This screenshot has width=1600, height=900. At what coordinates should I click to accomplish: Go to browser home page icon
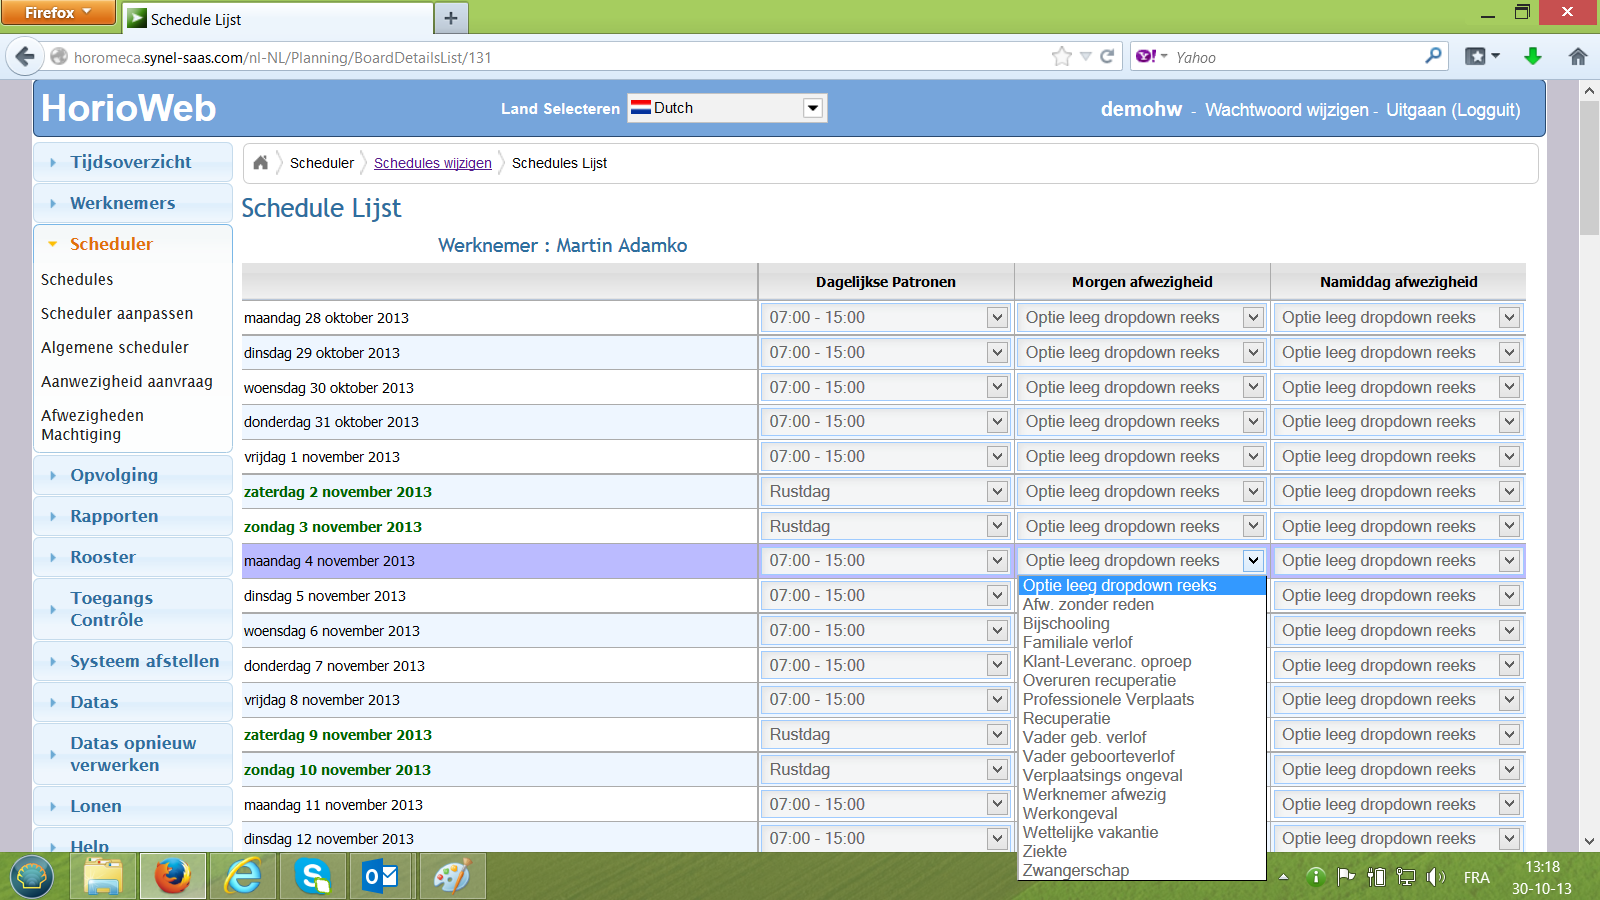pyautogui.click(x=1578, y=57)
